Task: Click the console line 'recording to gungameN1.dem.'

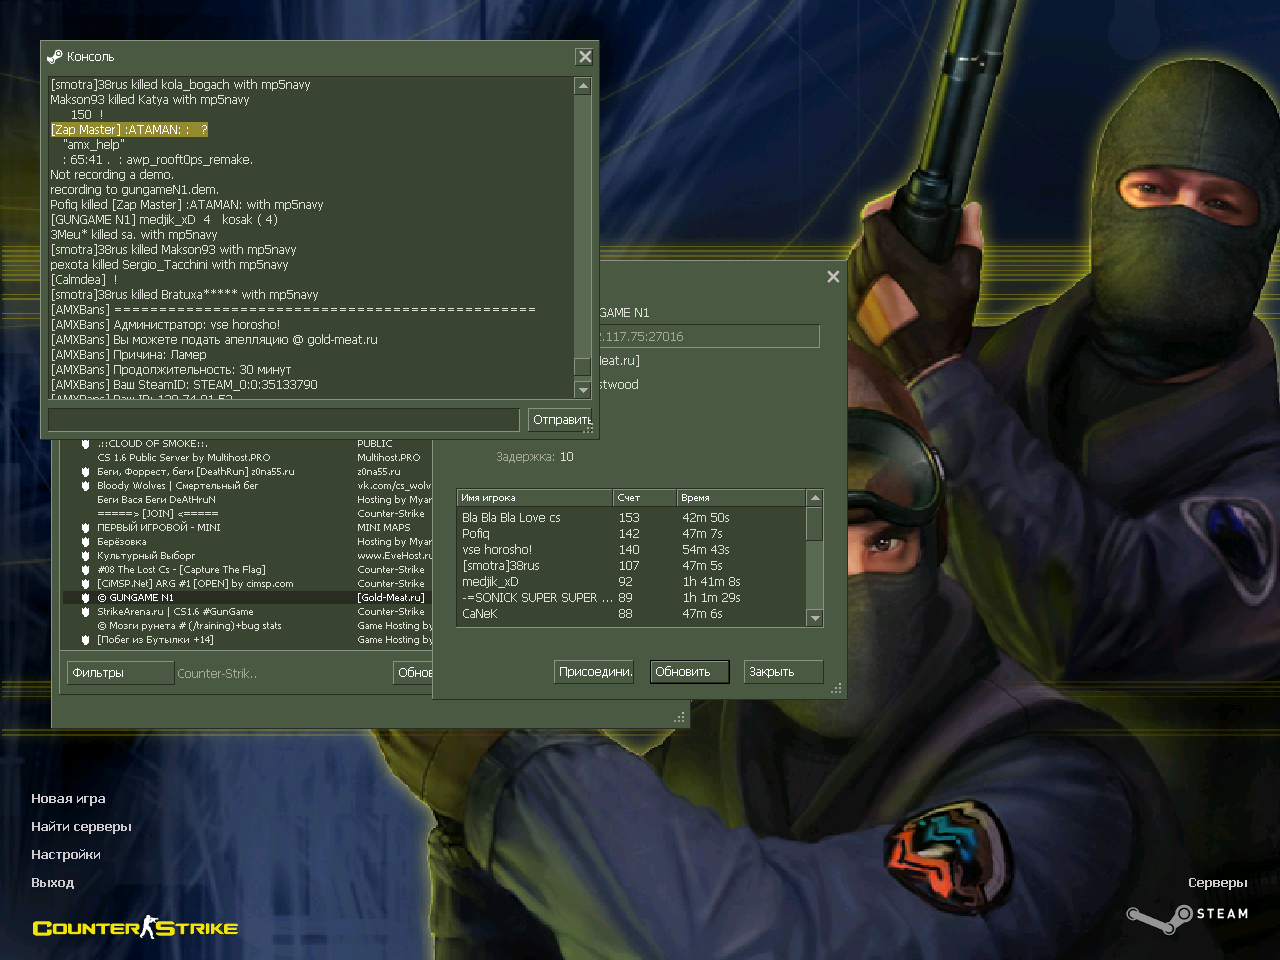Action: pos(134,190)
